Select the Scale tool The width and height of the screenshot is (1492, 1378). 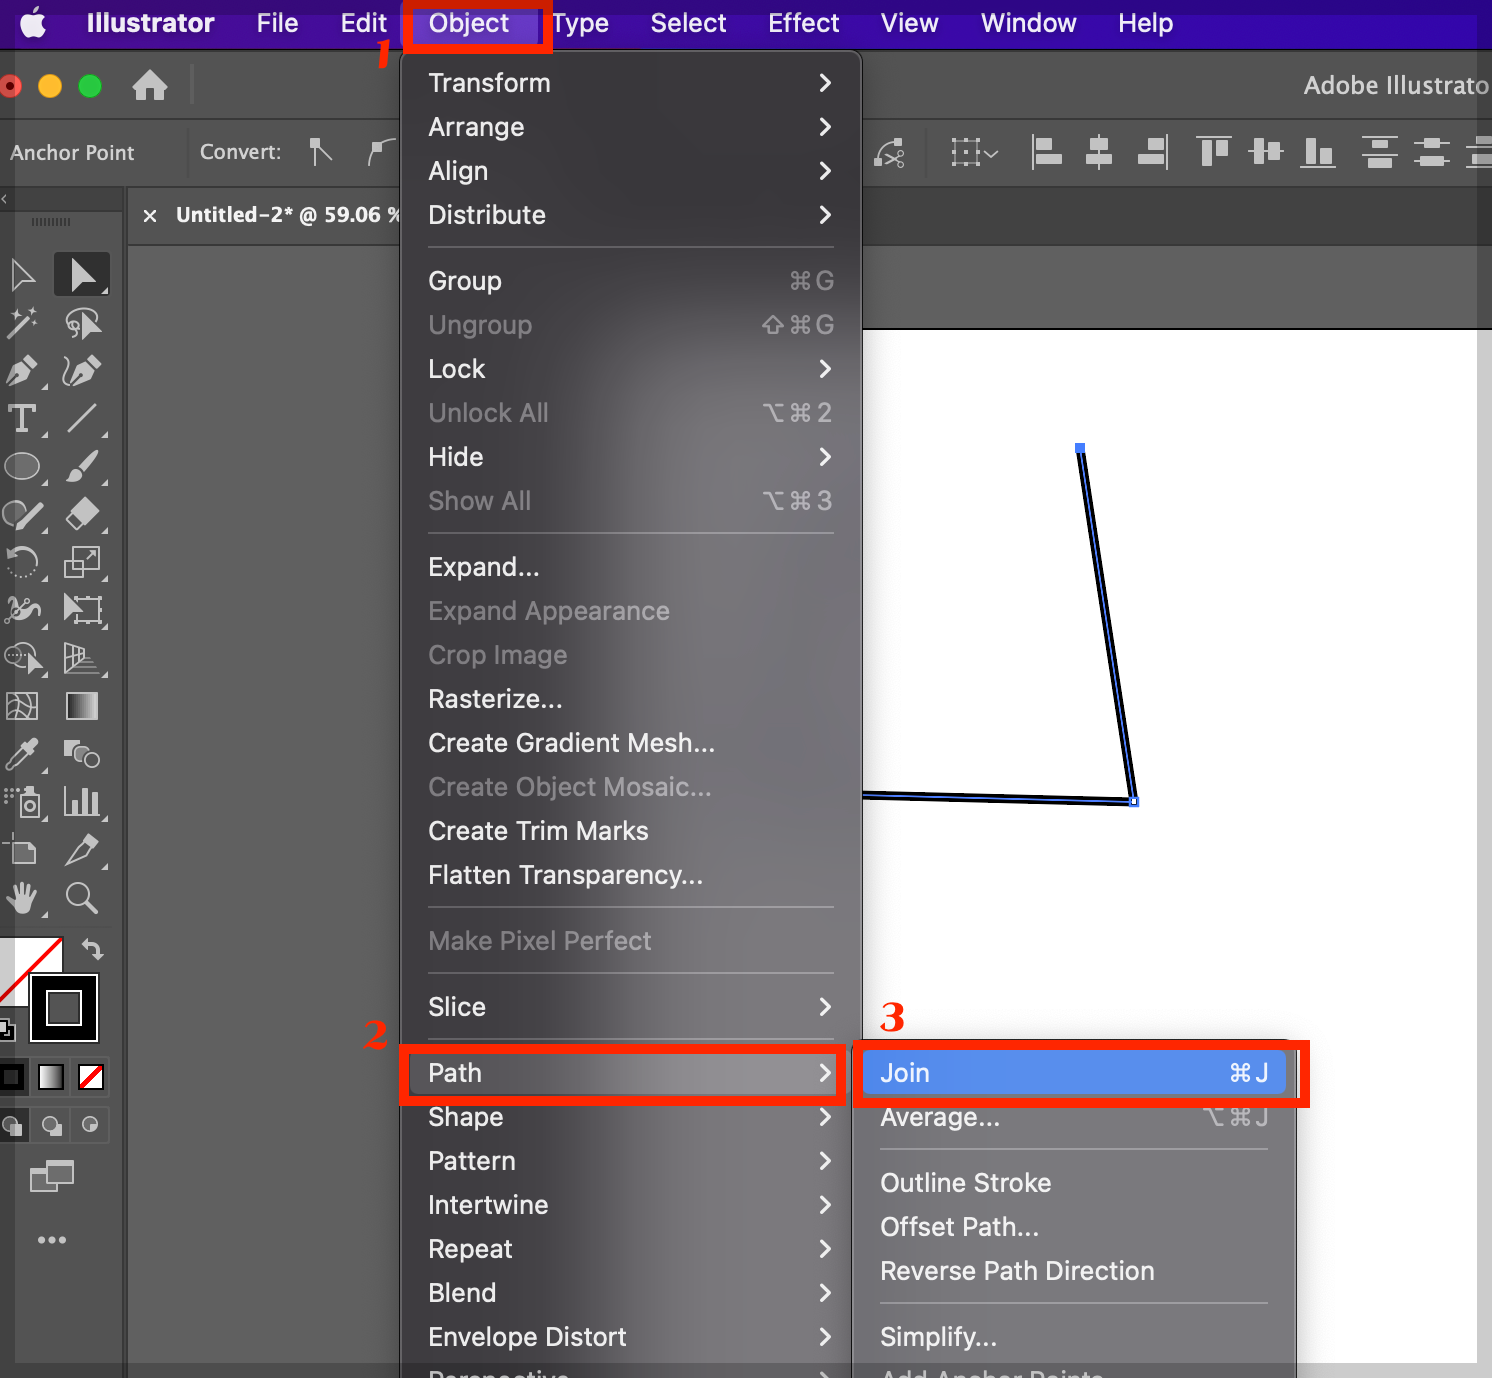[x=82, y=562]
